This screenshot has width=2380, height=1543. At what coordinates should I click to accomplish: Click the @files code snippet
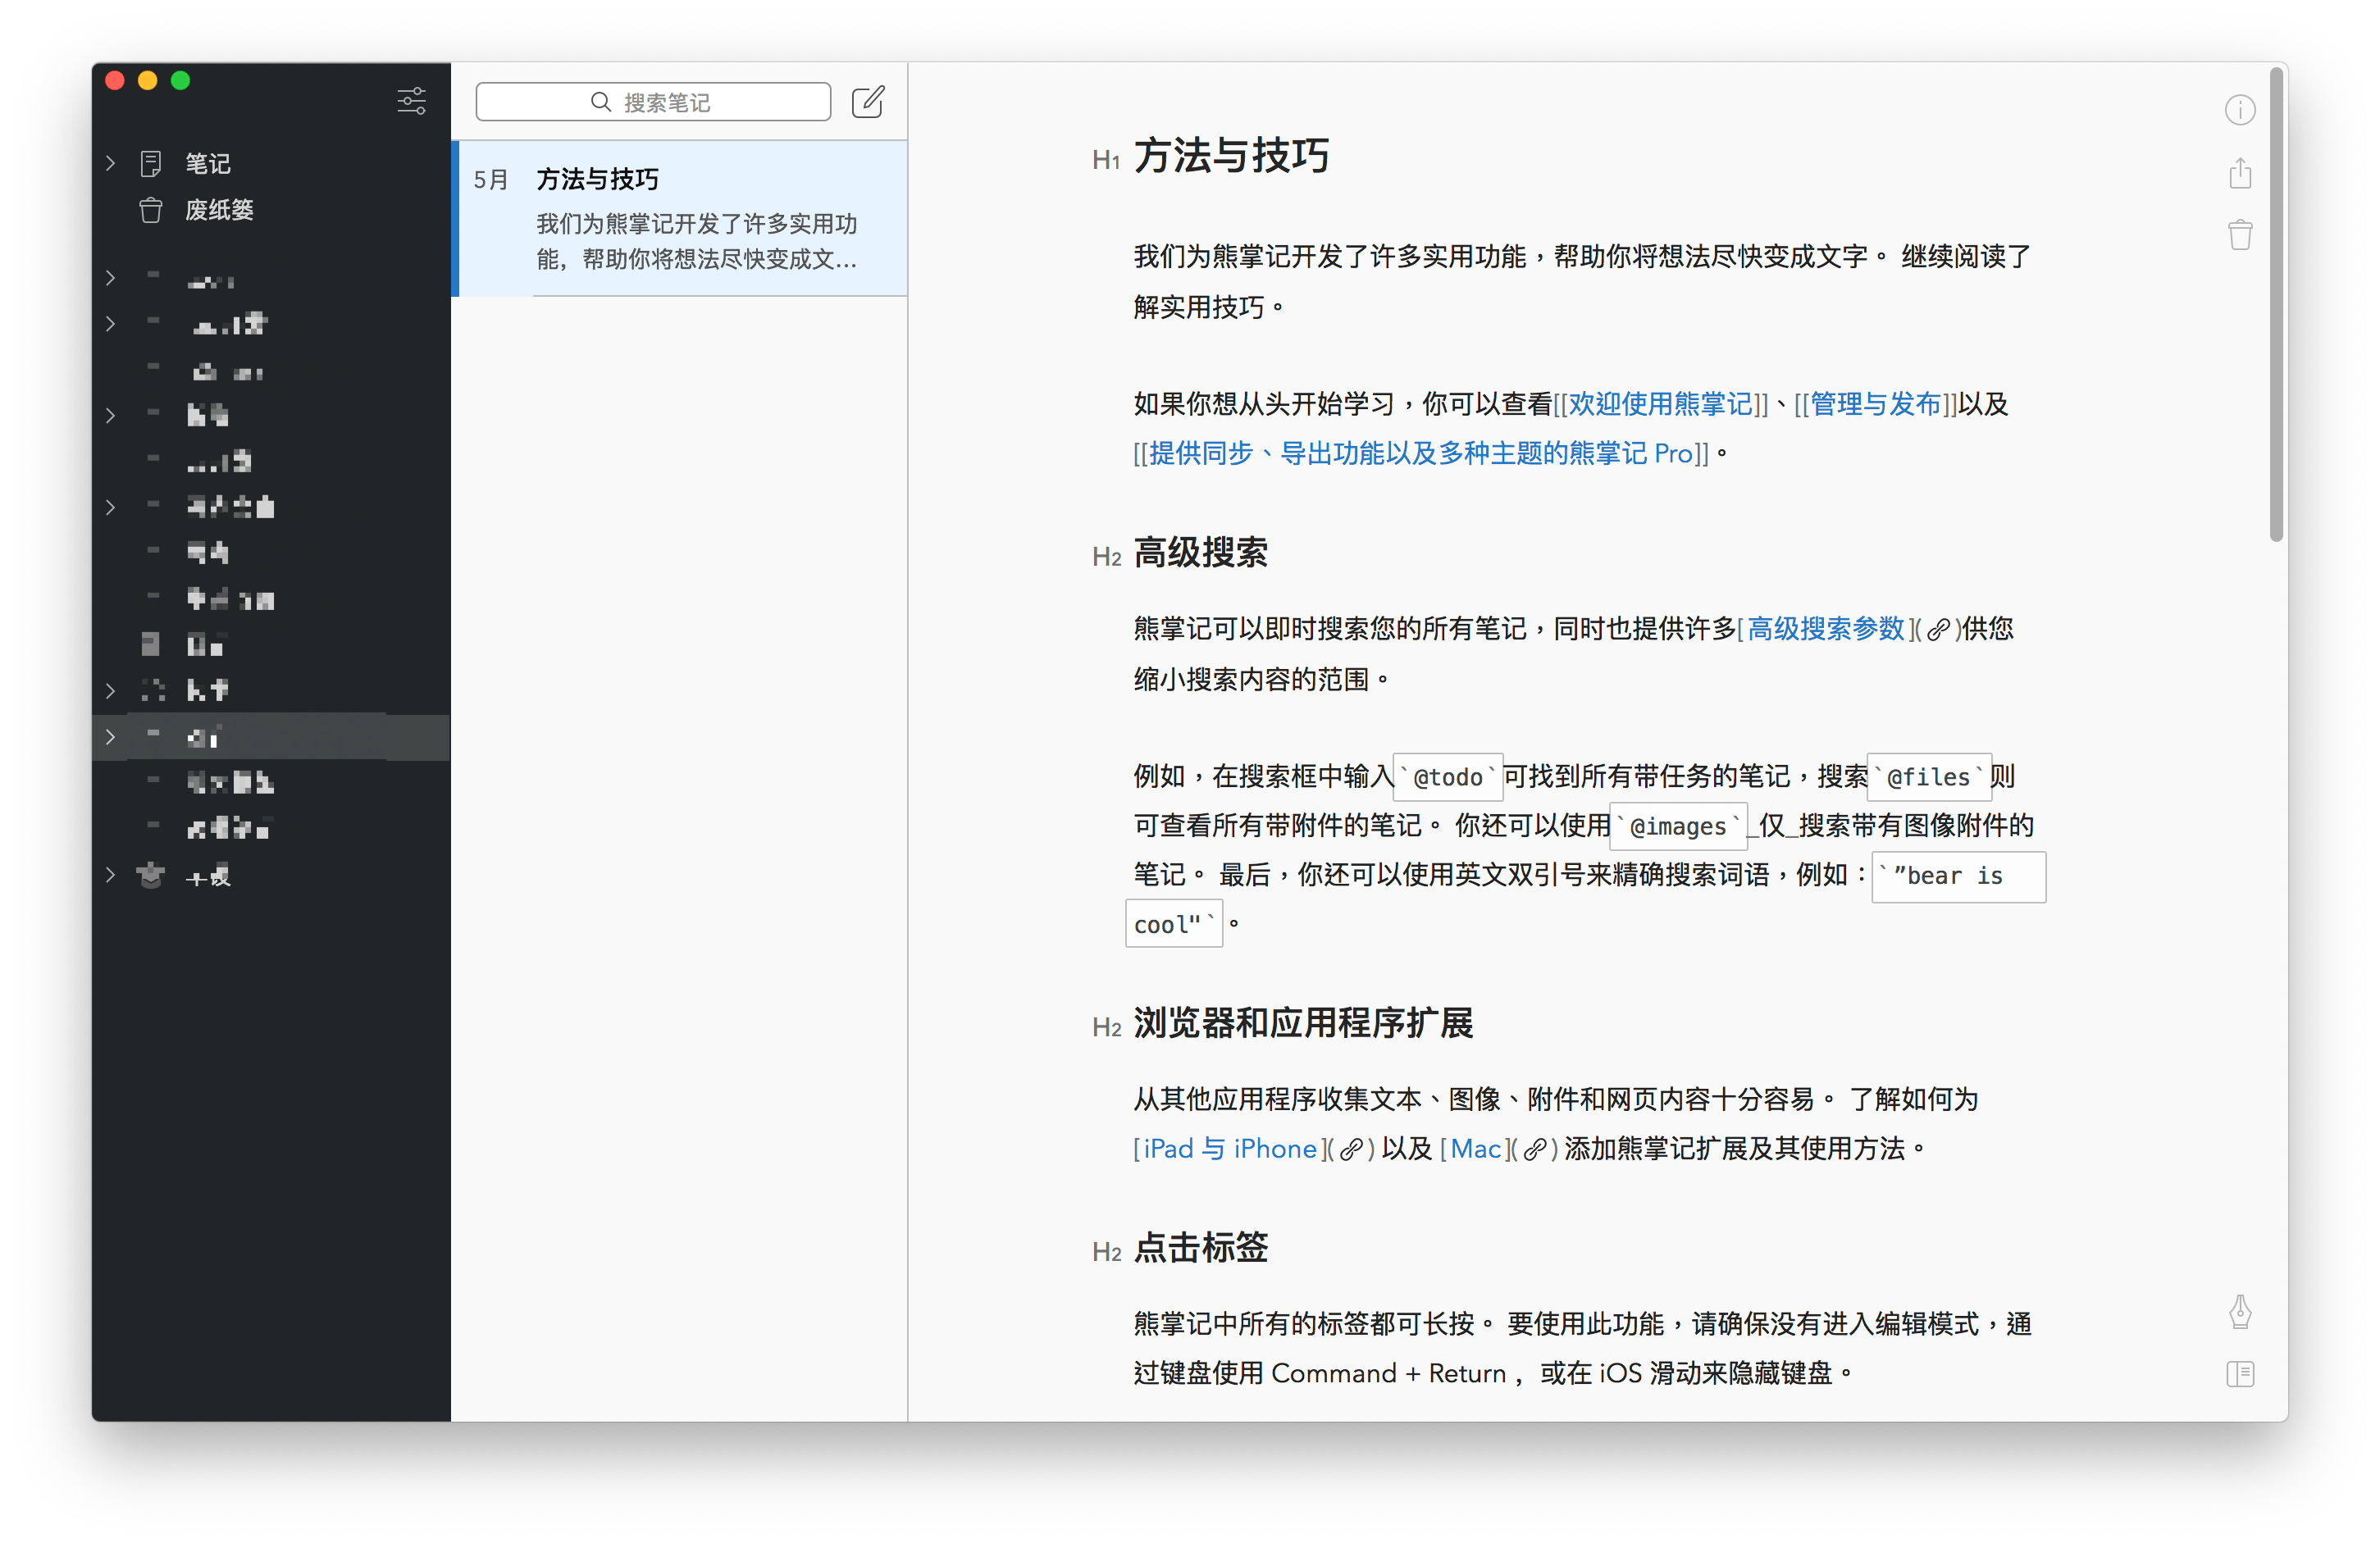(x=1928, y=777)
